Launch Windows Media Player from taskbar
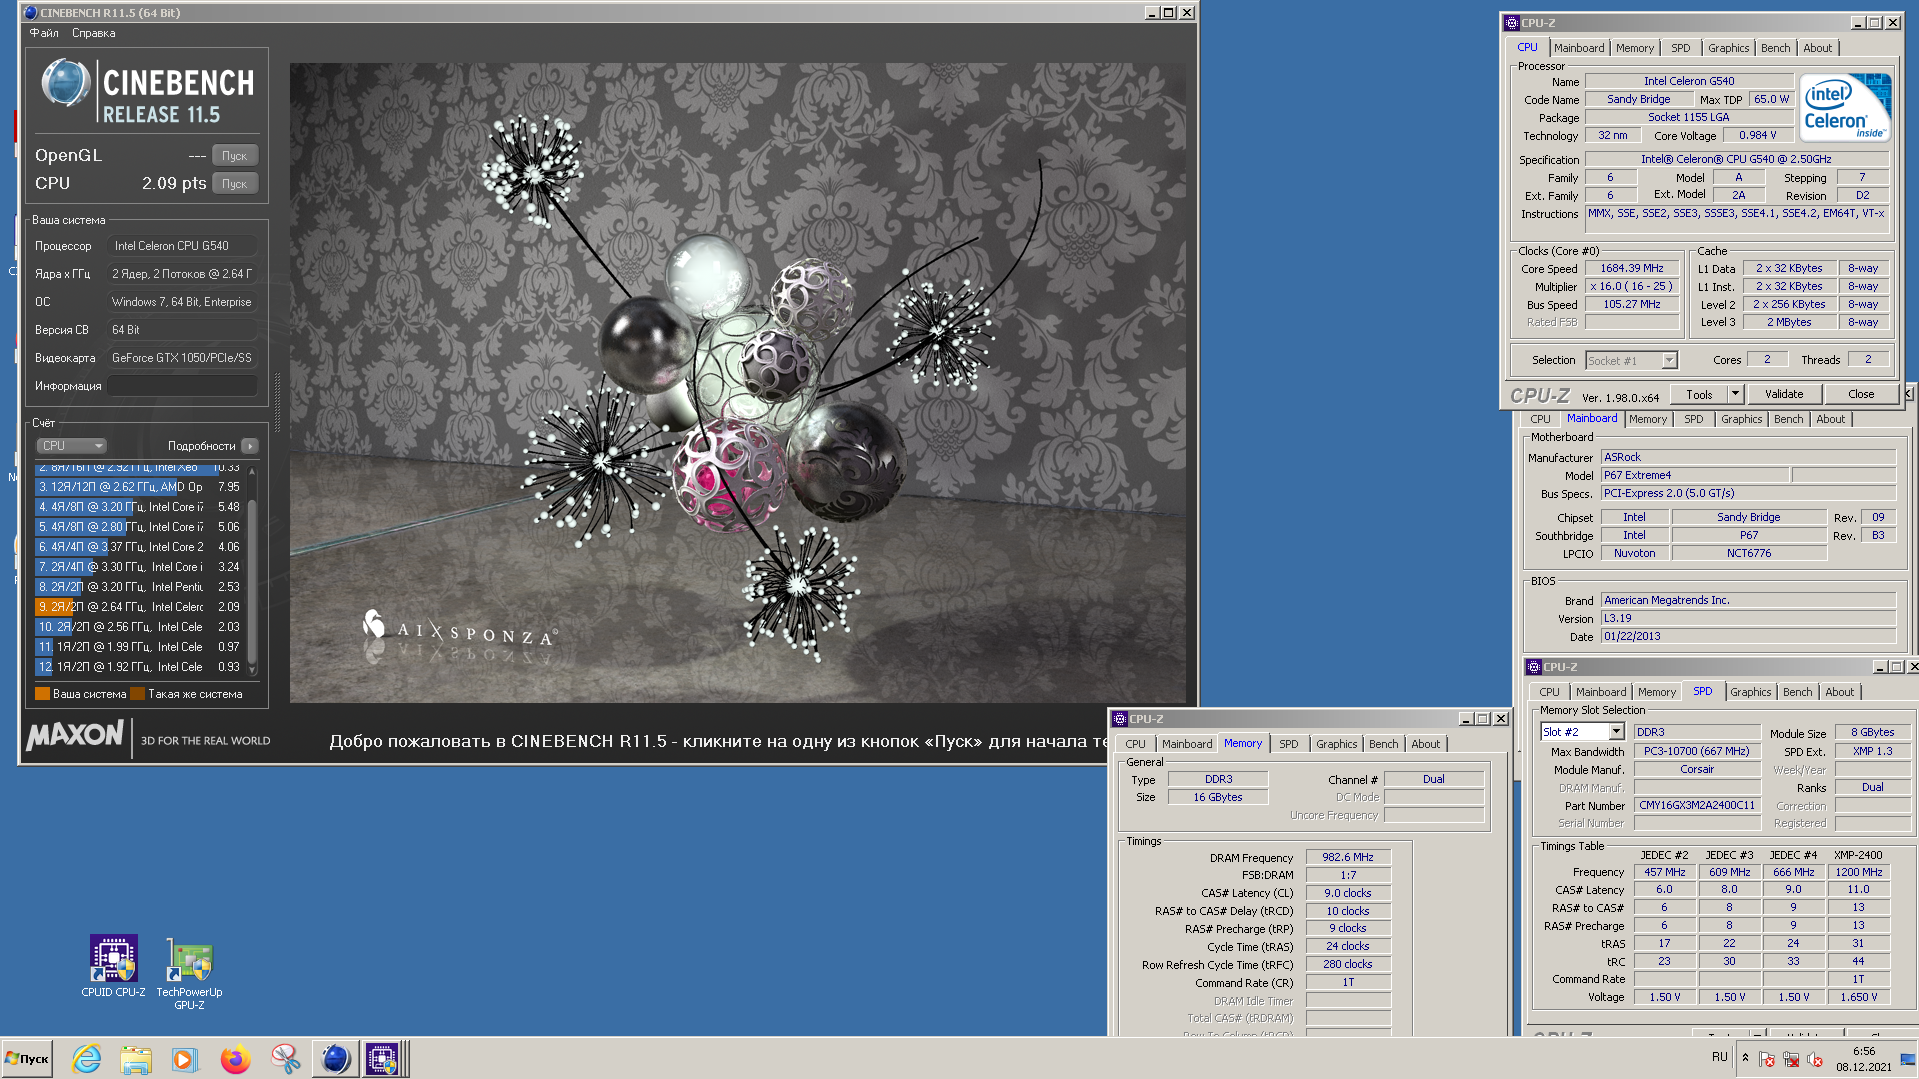The width and height of the screenshot is (1919, 1079). (x=184, y=1058)
